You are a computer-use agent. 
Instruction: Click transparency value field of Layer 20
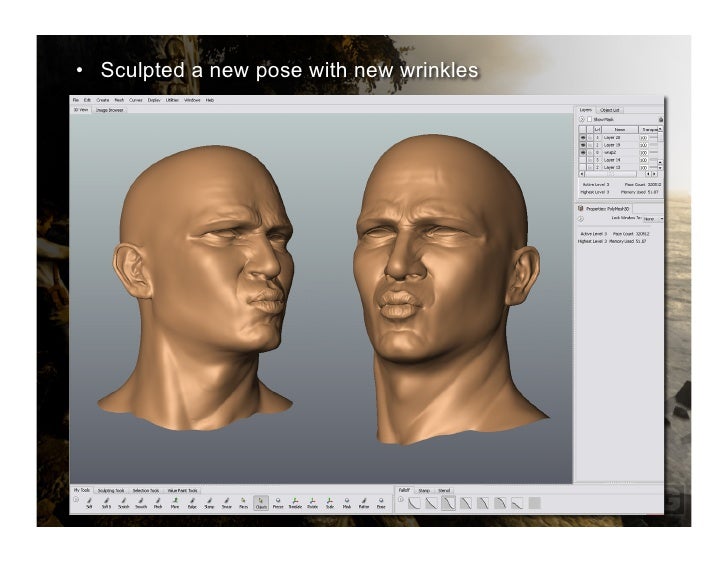click(645, 136)
